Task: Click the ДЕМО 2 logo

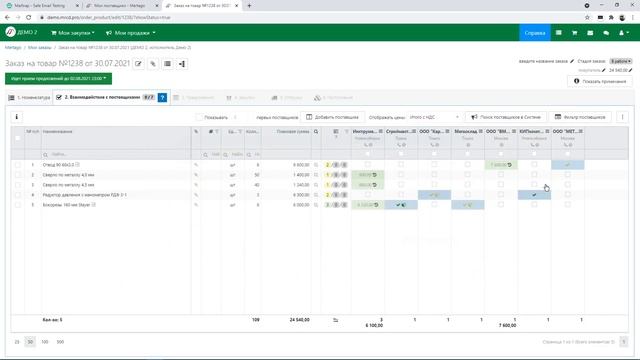Action: tap(21, 32)
